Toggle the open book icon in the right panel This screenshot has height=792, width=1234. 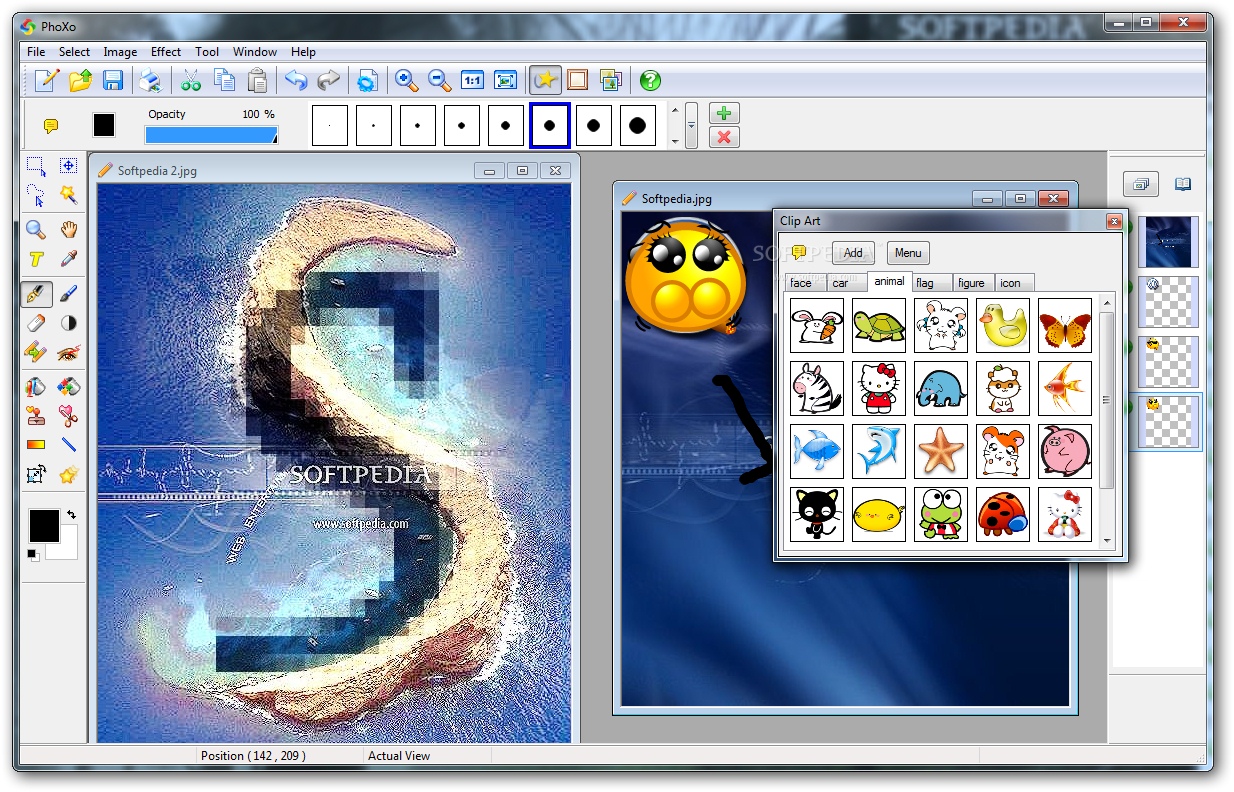click(x=1183, y=184)
